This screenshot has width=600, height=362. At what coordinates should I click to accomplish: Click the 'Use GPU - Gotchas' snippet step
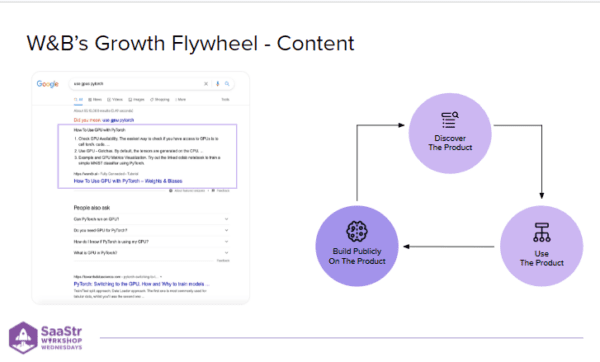pyautogui.click(x=139, y=151)
